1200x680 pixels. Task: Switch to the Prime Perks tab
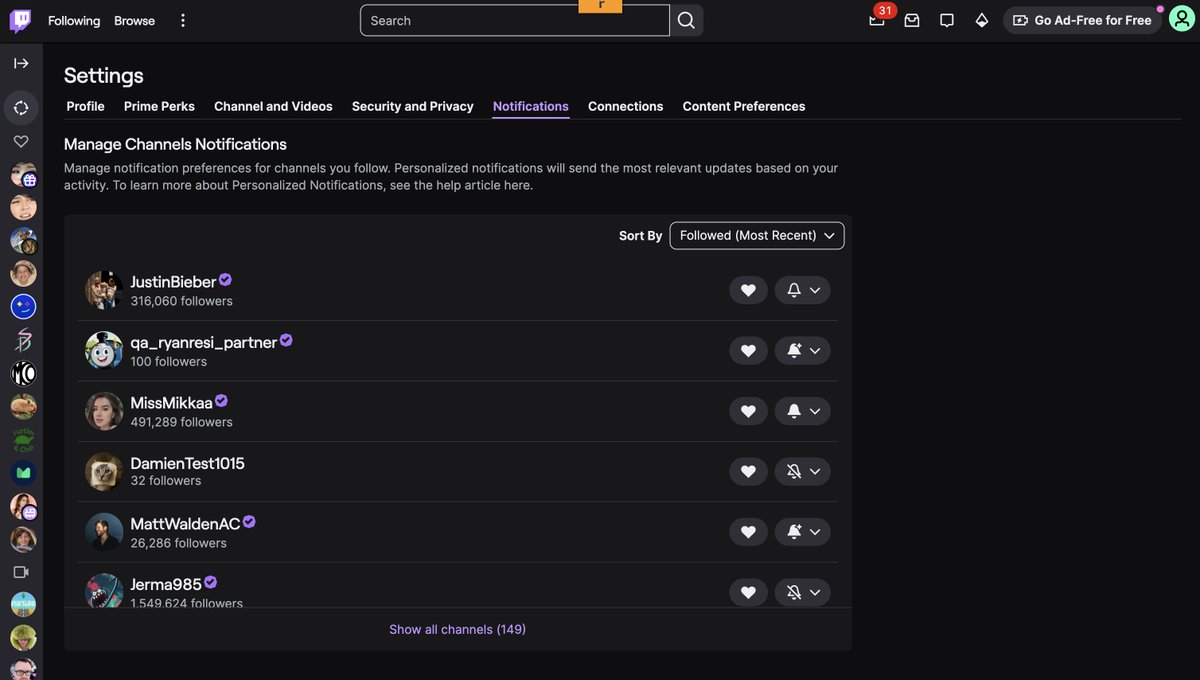159,106
